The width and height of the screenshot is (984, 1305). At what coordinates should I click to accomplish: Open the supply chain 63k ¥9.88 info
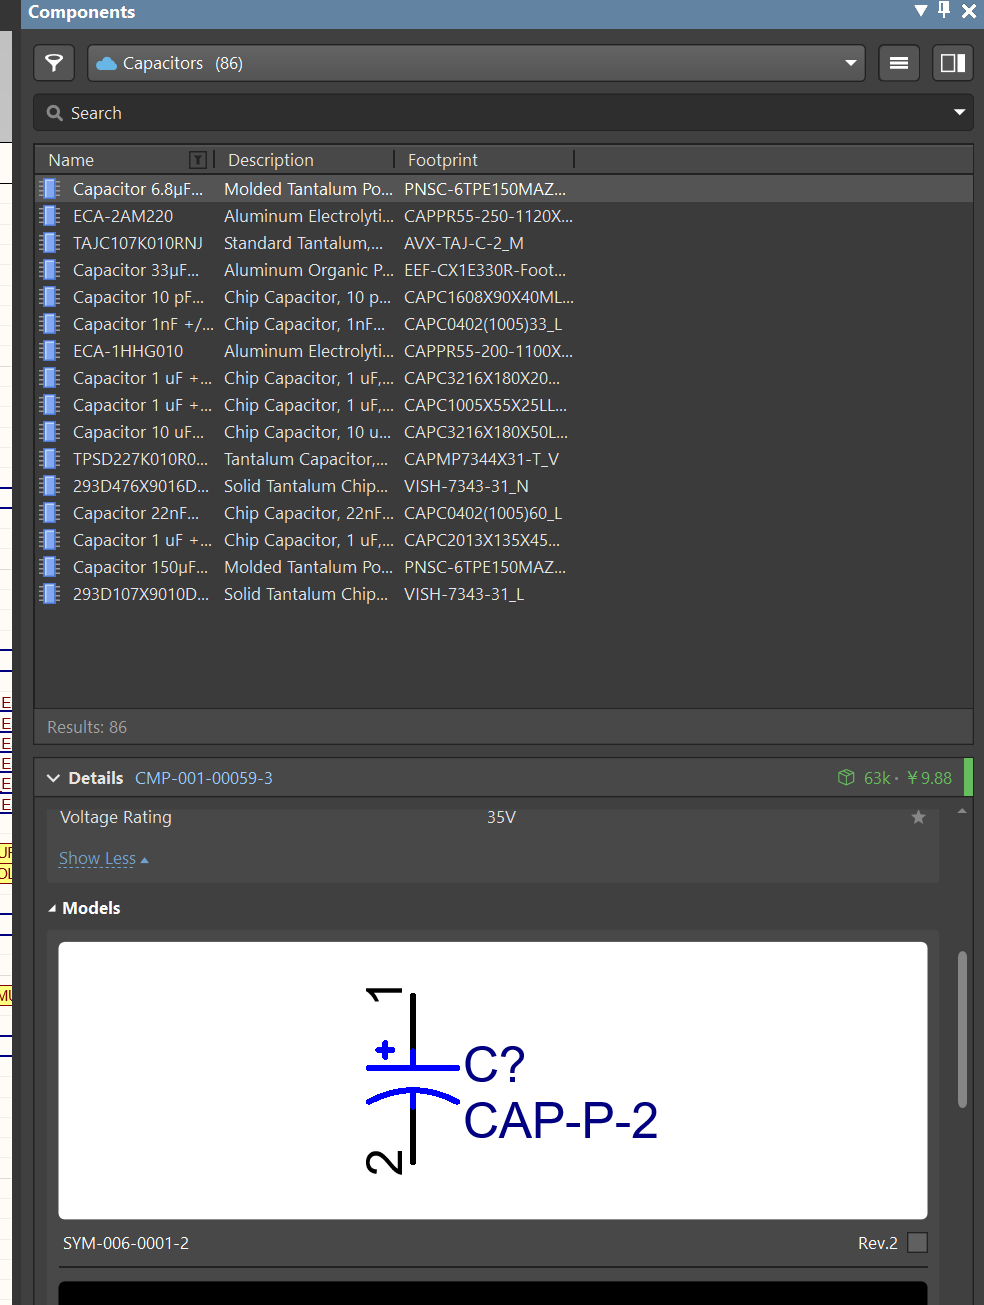[x=895, y=778]
